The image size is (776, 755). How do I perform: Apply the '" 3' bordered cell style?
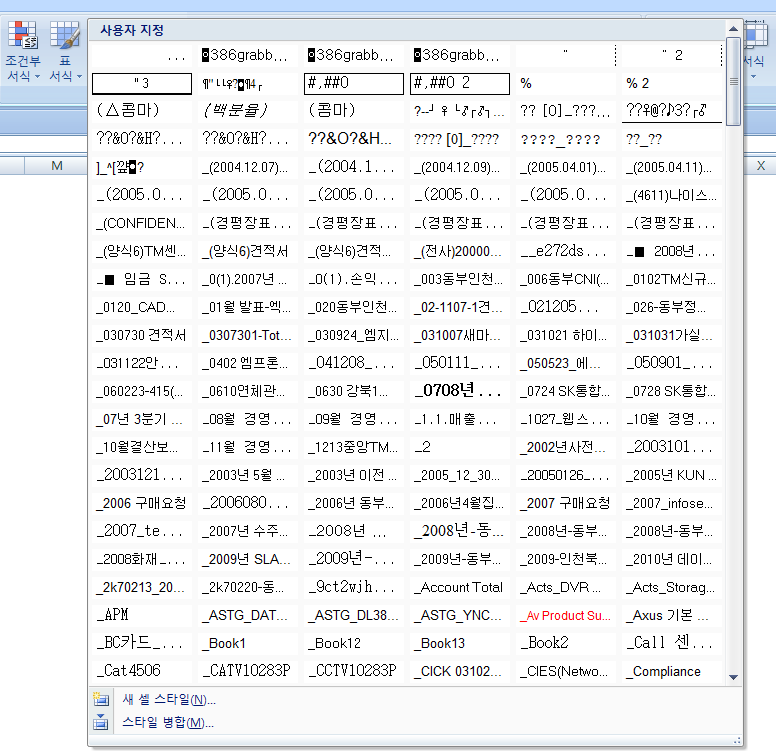142,83
